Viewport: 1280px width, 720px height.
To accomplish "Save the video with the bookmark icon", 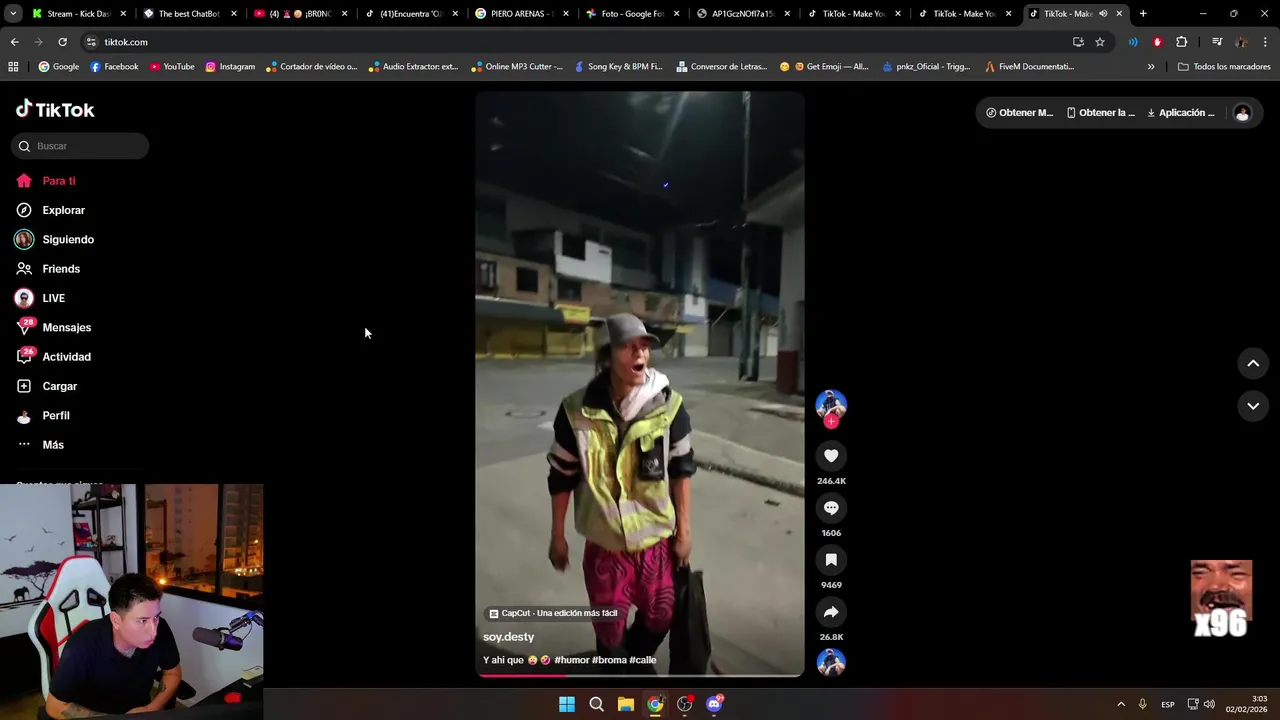I will tap(831, 560).
